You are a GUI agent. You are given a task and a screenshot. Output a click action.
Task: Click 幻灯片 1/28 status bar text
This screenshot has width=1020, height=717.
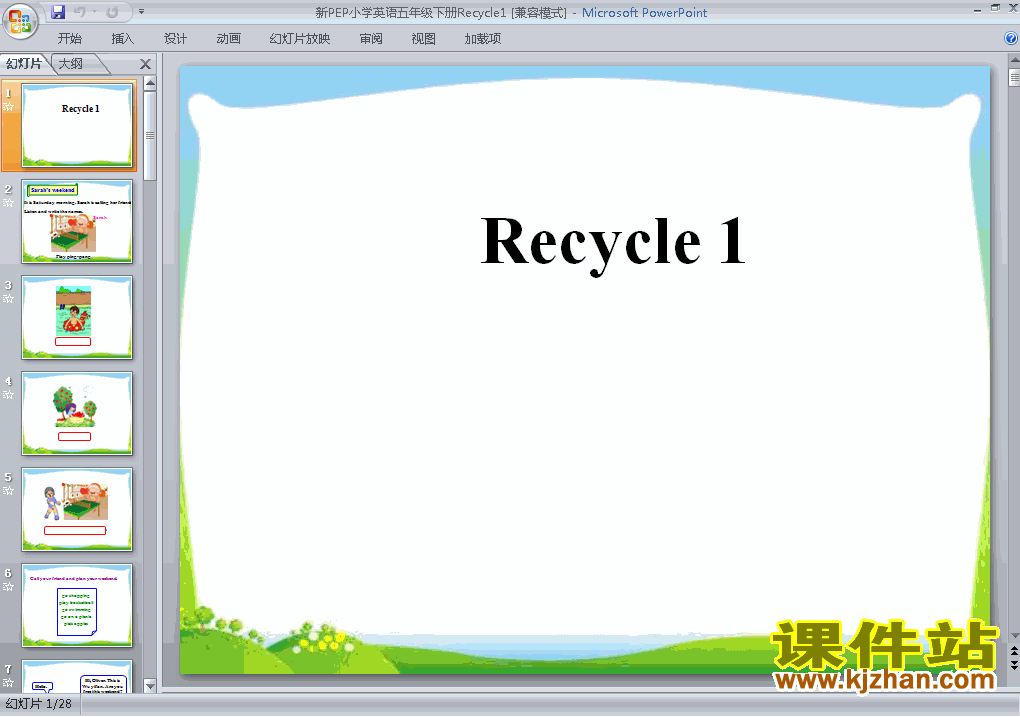(x=39, y=704)
